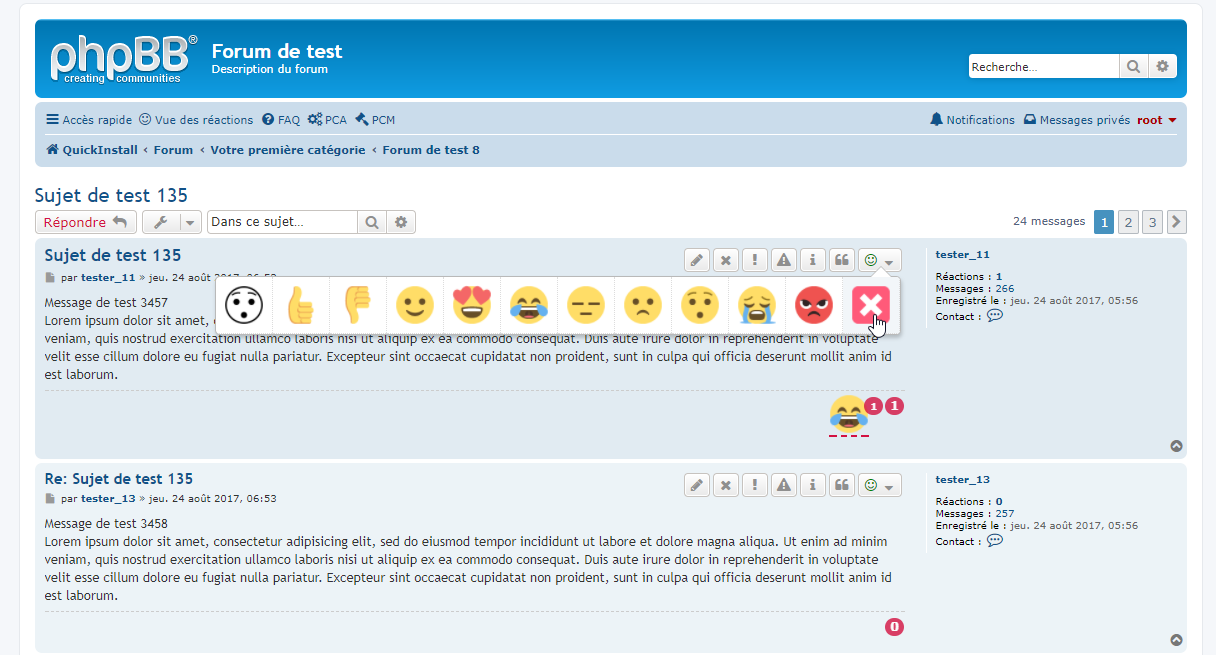Viewport: 1216px width, 655px height.
Task: Open reactions dropdown on second post
Action: [879, 485]
